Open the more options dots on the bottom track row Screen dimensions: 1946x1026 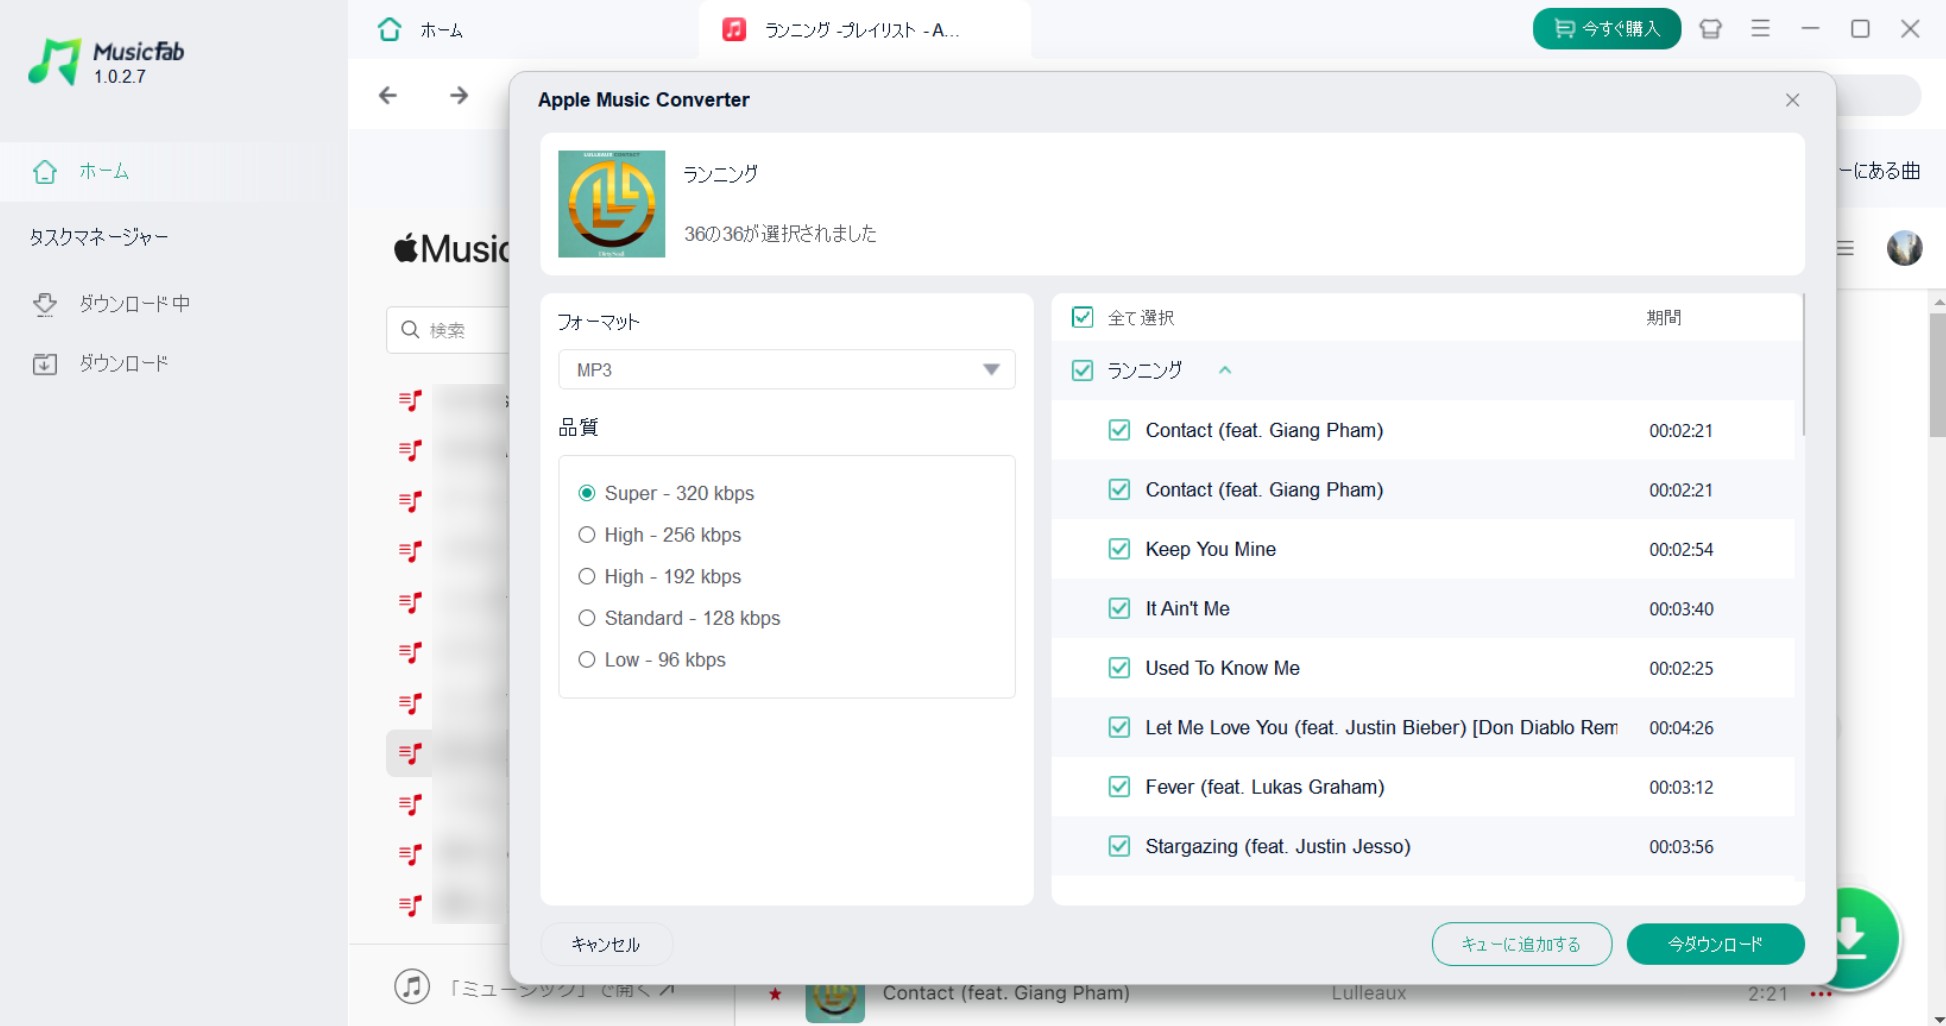1821,994
